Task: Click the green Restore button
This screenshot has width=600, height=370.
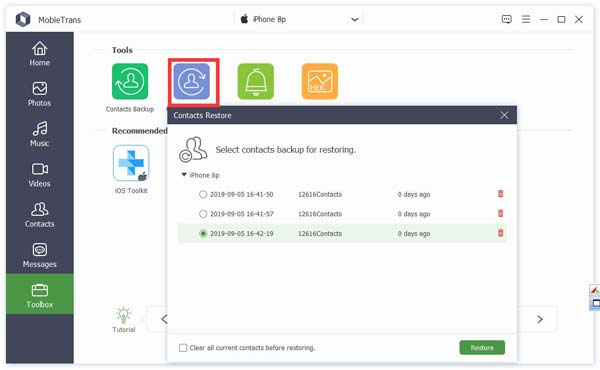Action: [482, 347]
